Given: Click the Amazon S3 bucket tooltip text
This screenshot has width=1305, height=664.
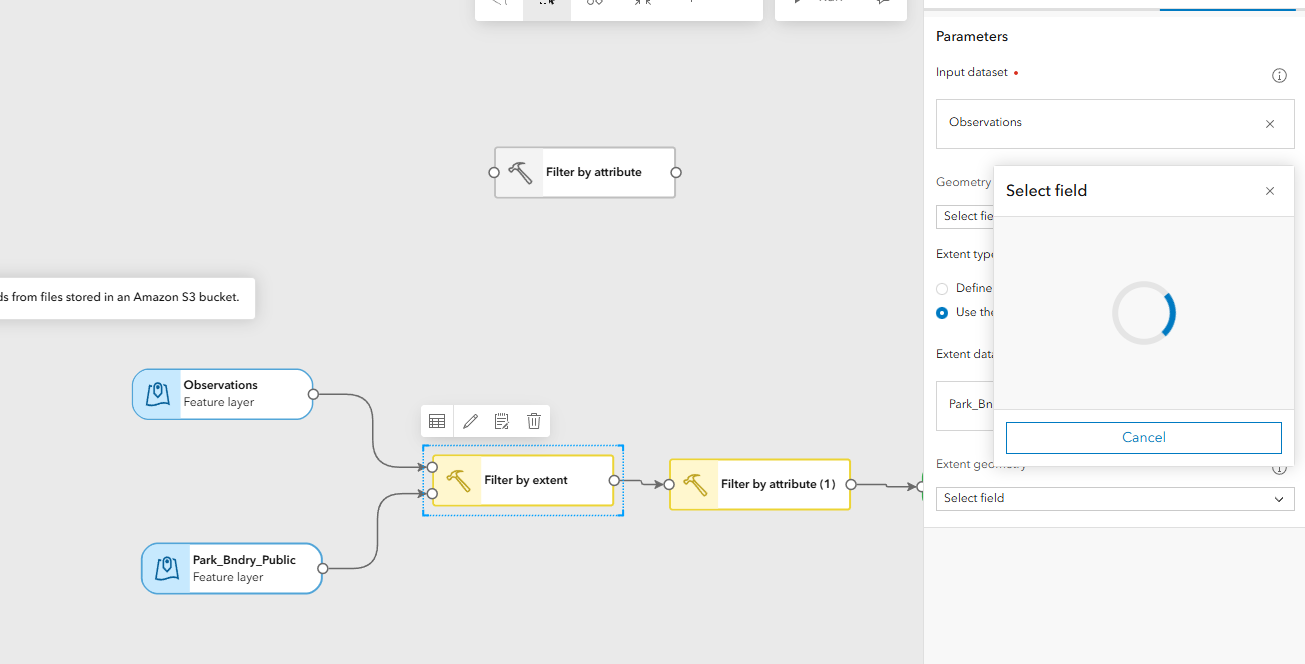Looking at the screenshot, I should click(x=120, y=297).
